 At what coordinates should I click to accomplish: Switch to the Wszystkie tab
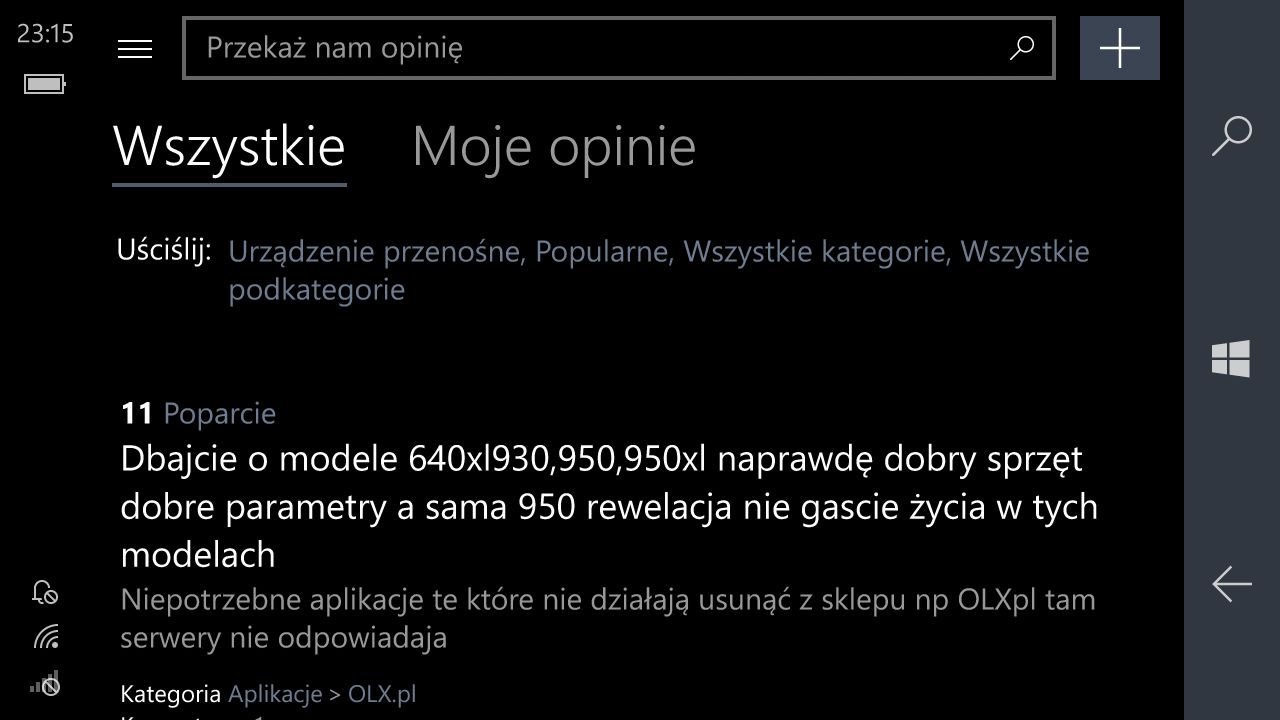[229, 146]
